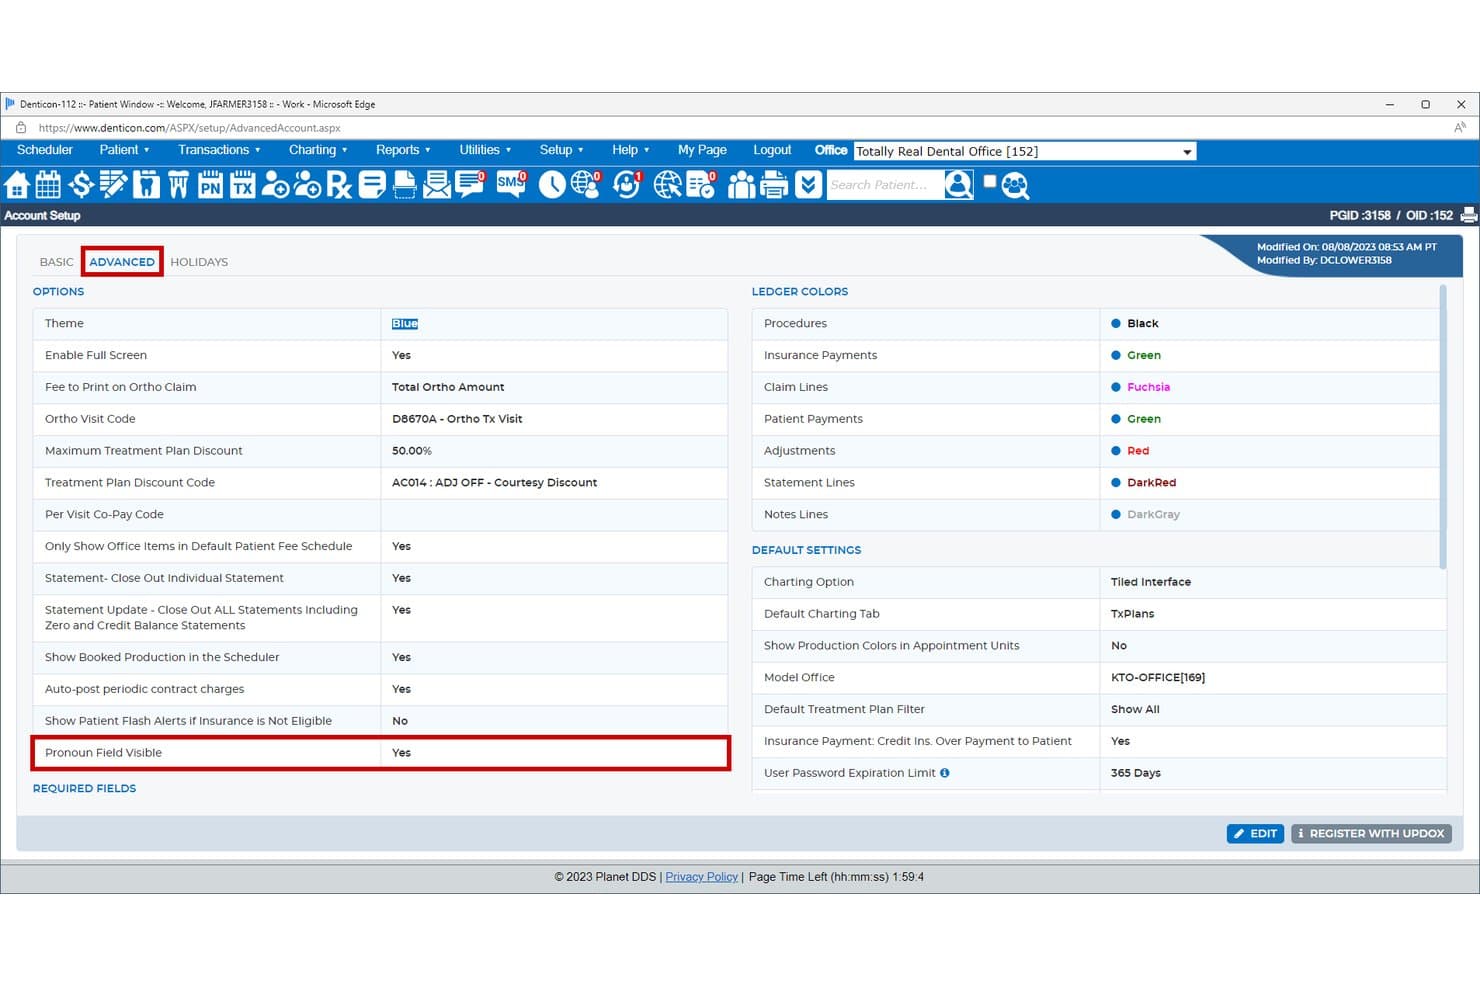Click the highlighted Blue theme value

tap(405, 324)
